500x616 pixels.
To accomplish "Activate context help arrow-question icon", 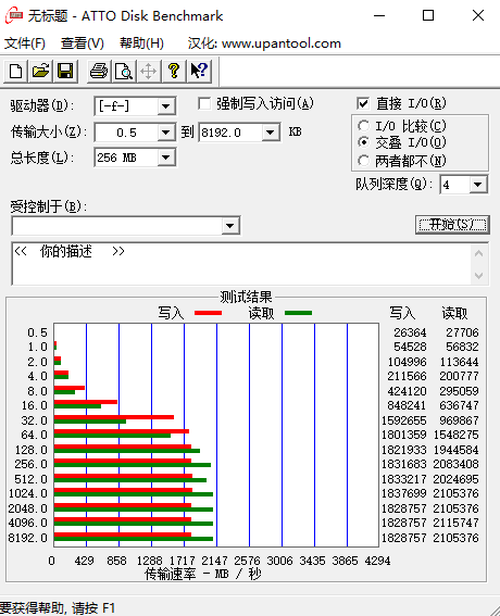I will [x=199, y=71].
